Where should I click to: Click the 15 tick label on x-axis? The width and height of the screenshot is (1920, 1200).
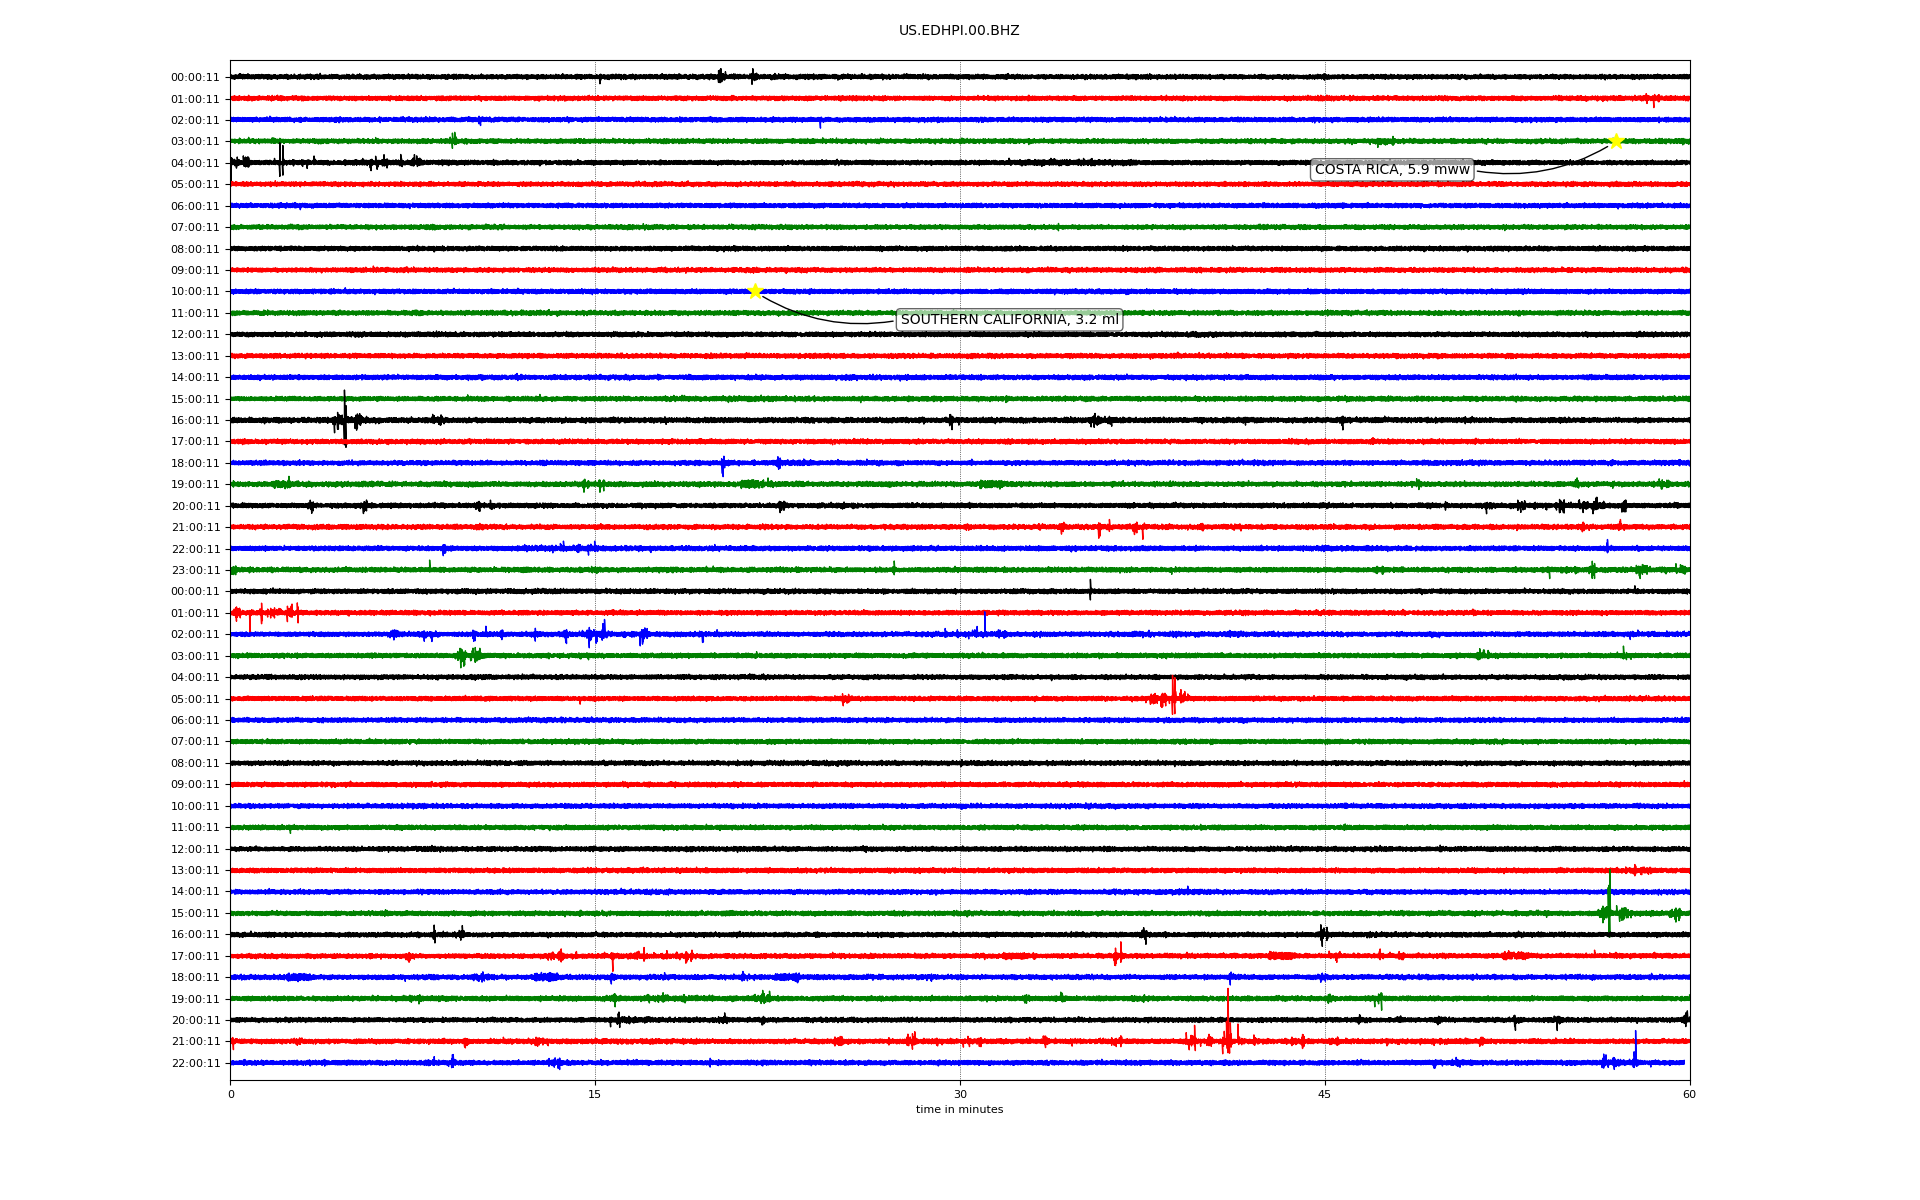[595, 1094]
